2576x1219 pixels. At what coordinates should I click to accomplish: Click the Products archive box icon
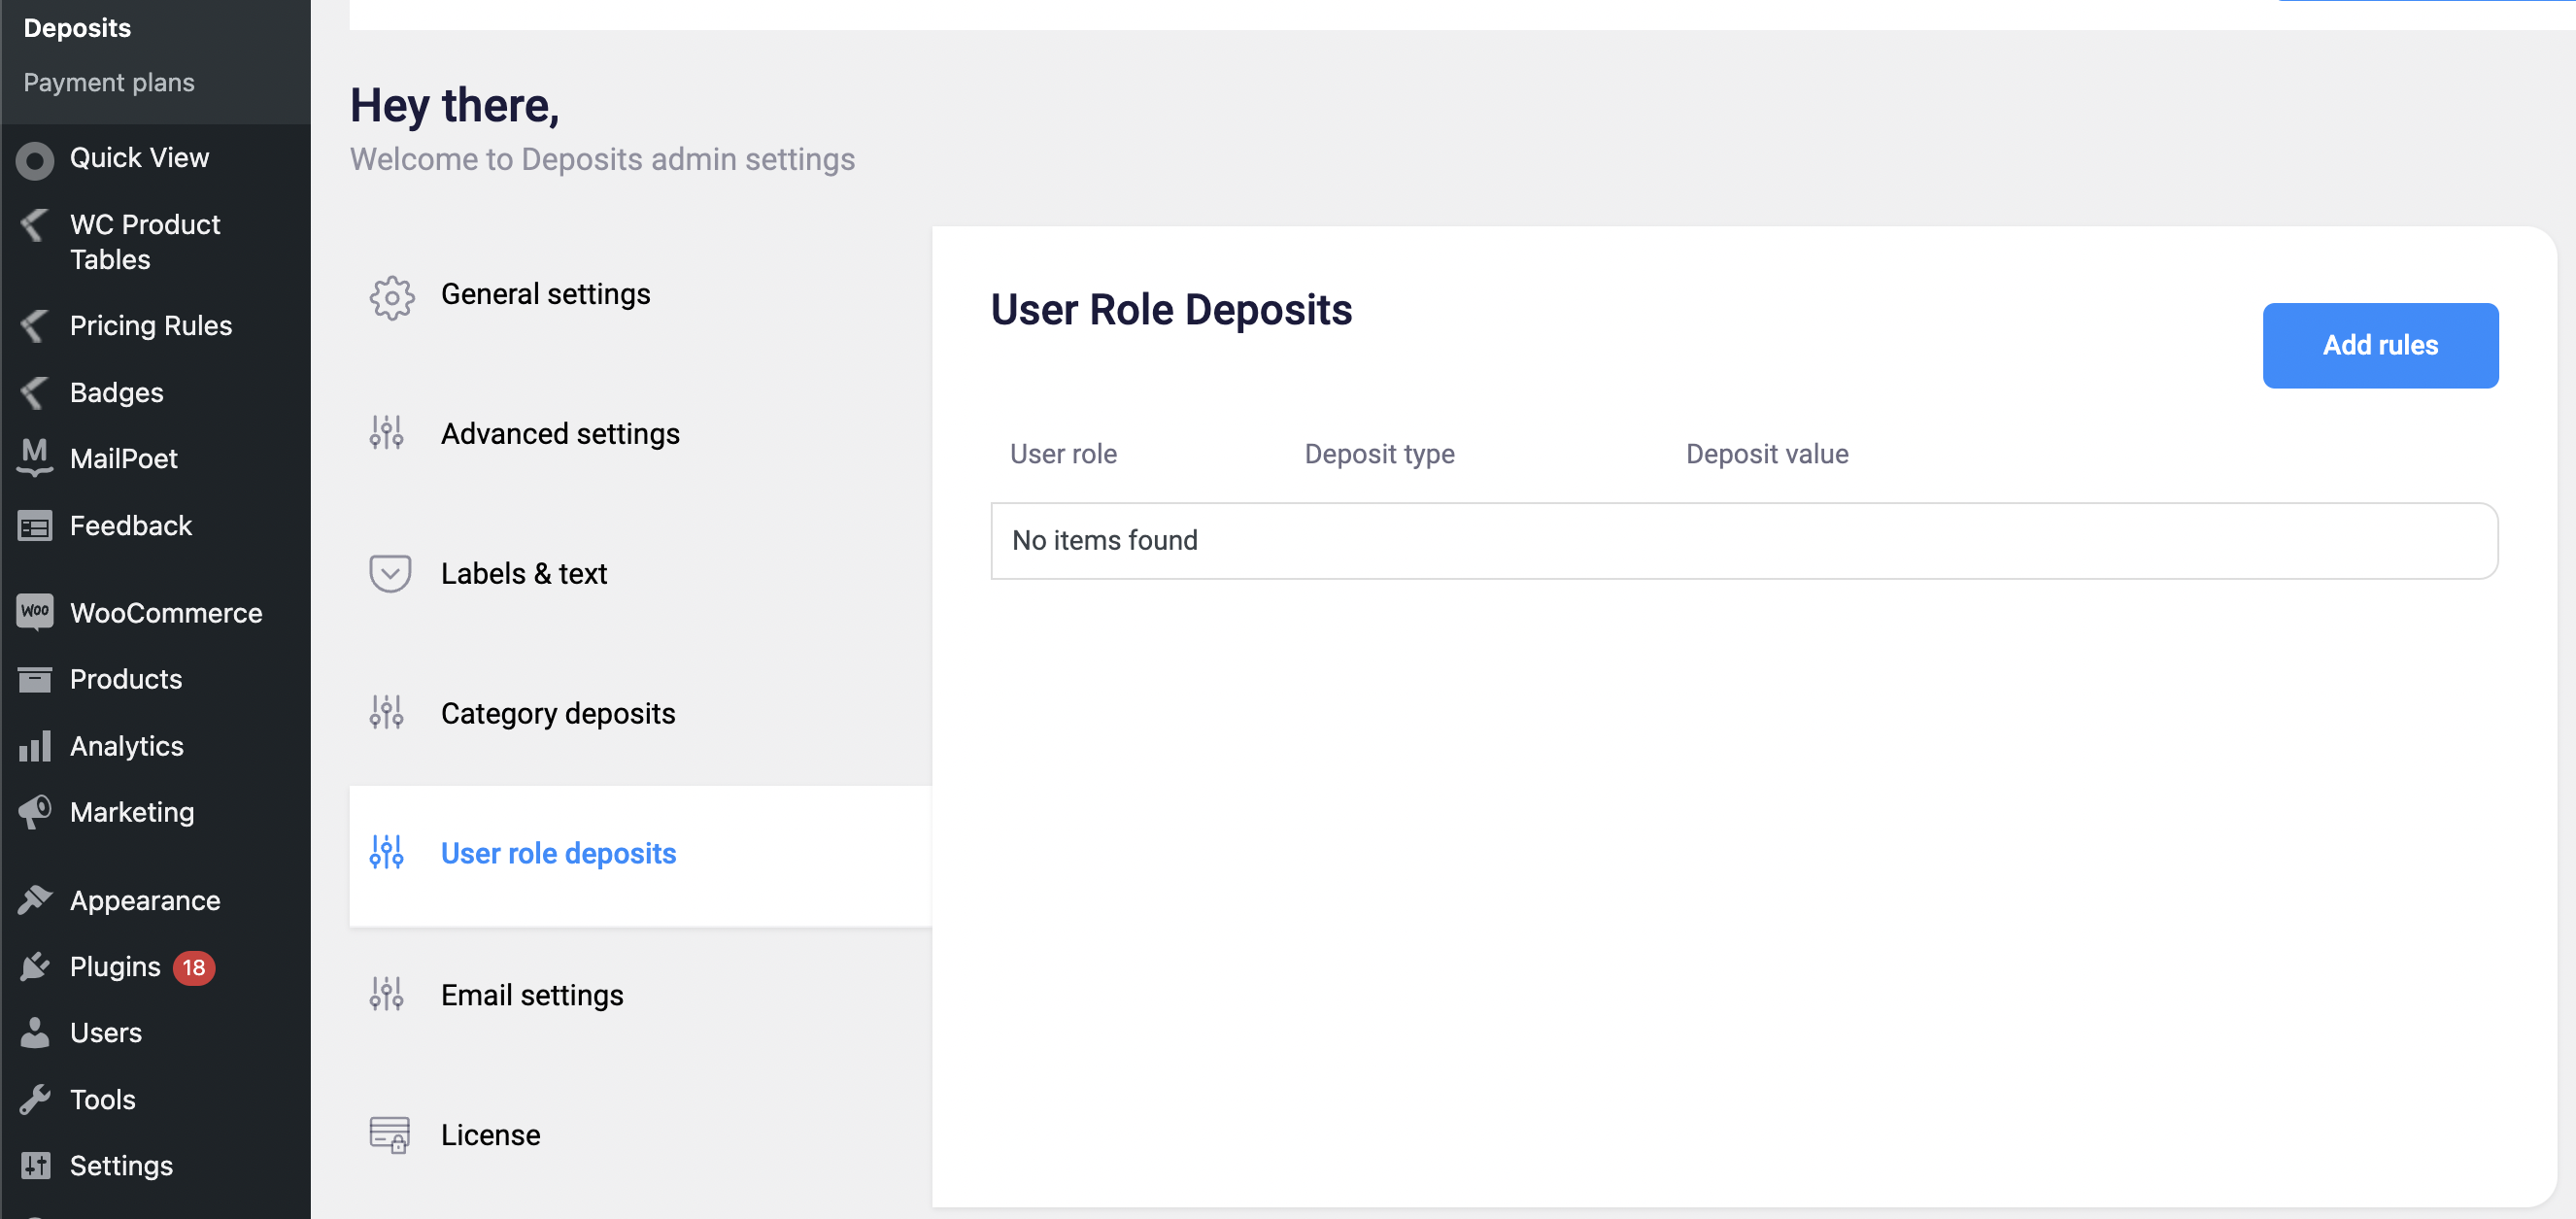(x=35, y=679)
